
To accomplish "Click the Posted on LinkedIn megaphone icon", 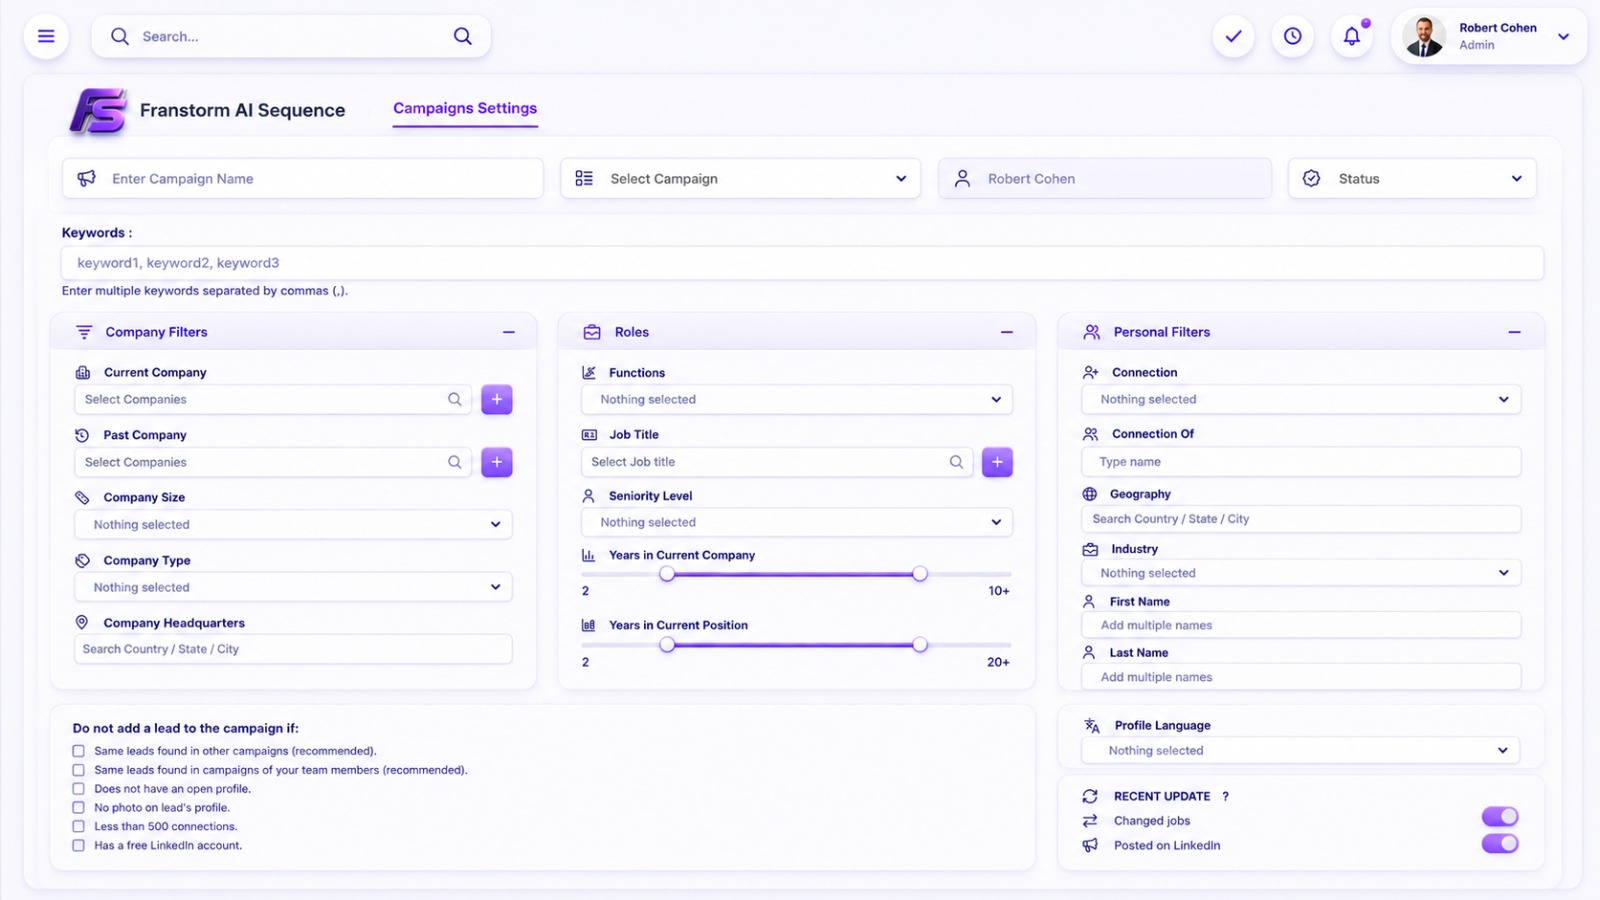I will point(1090,845).
